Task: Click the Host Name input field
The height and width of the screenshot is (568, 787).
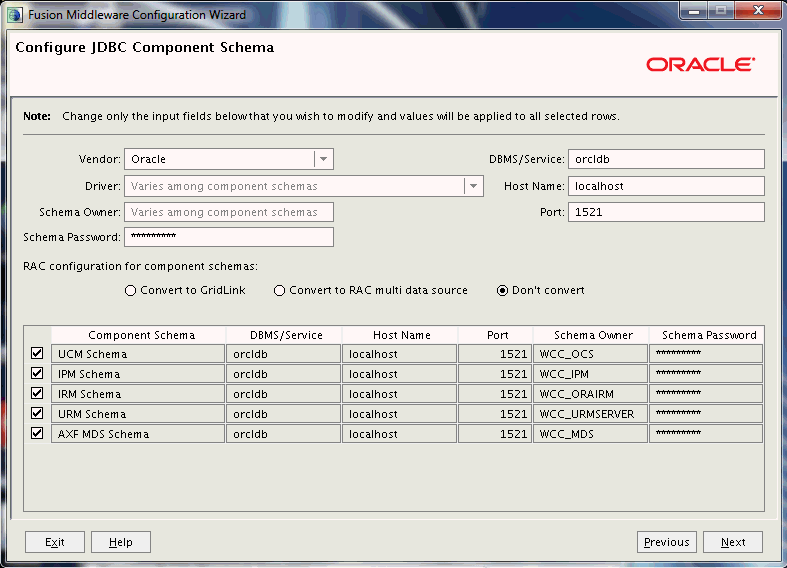Action: coord(667,186)
